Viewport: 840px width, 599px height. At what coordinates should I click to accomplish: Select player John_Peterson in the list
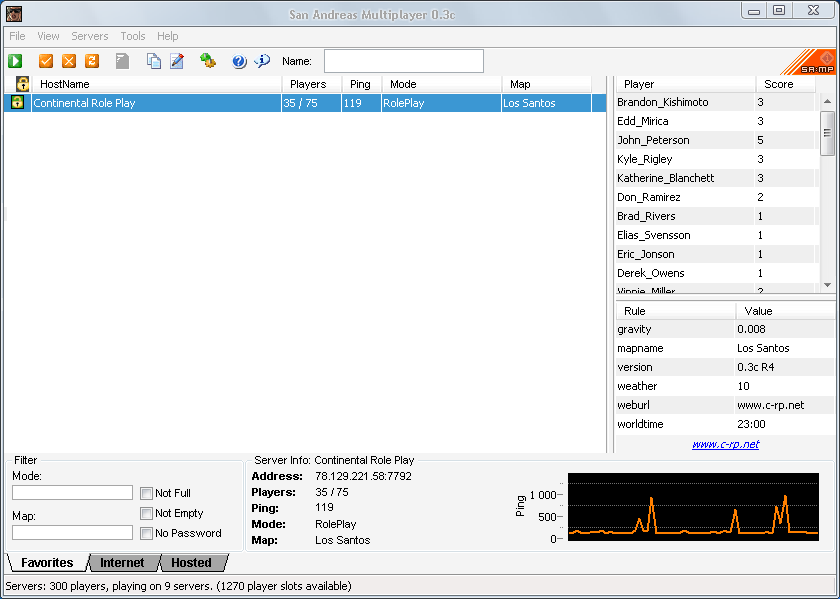717,140
